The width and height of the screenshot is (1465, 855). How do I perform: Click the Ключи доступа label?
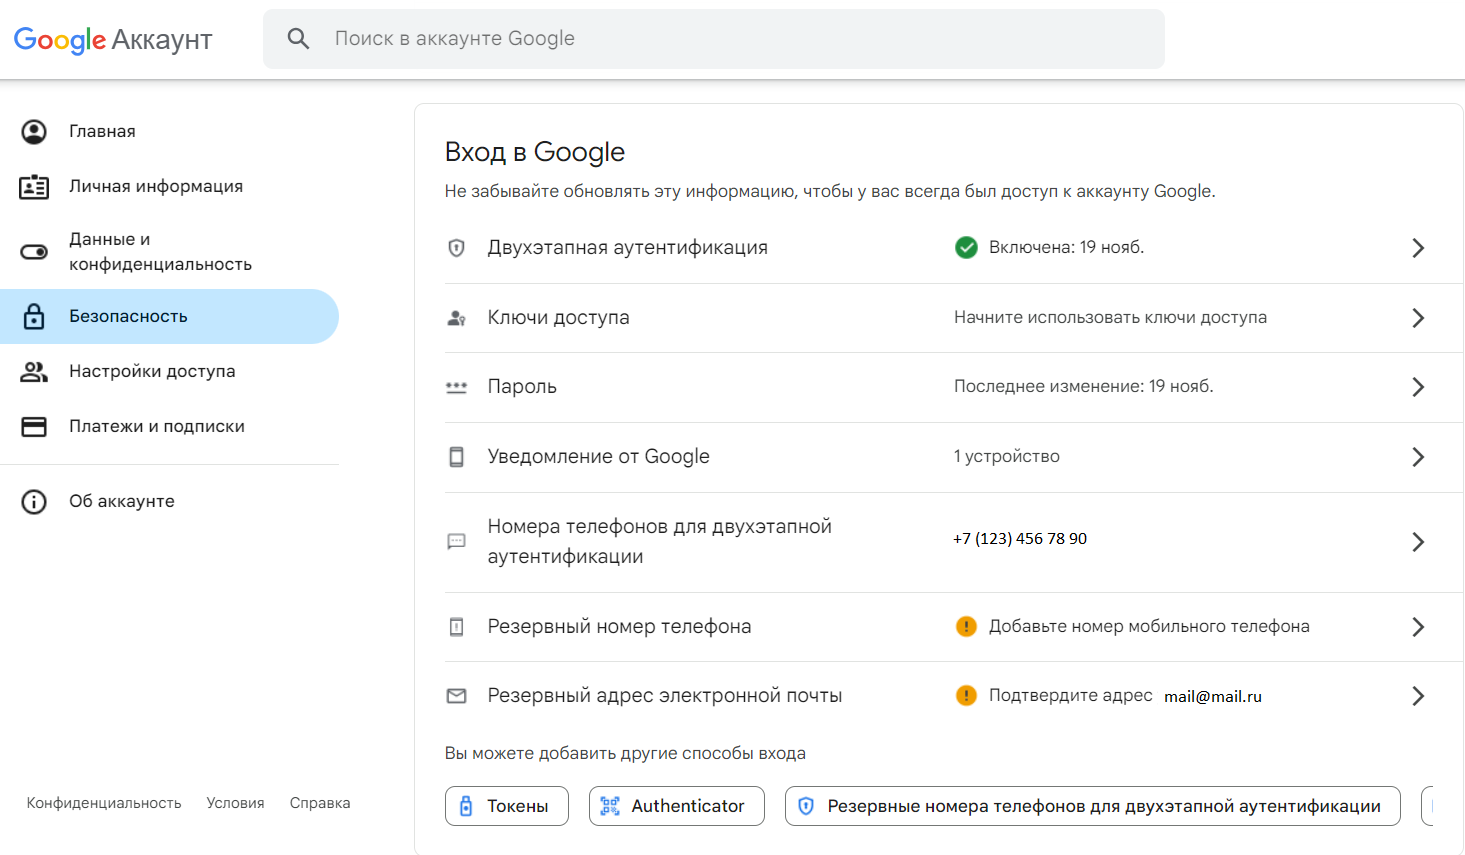click(x=559, y=318)
